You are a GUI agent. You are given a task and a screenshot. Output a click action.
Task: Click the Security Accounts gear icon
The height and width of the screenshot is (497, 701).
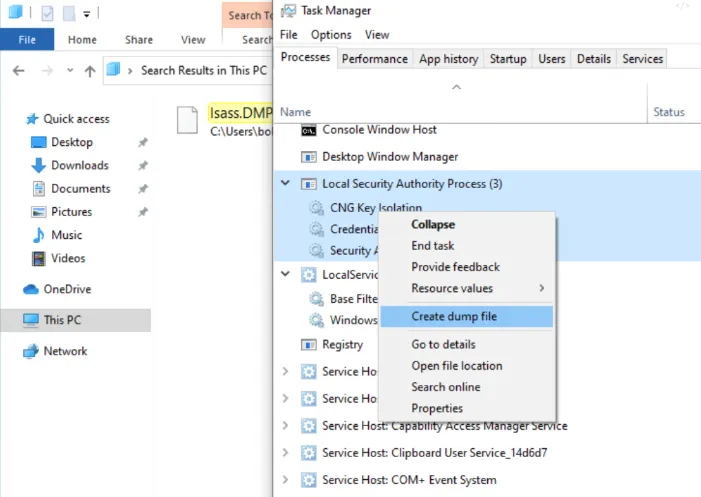[317, 251]
